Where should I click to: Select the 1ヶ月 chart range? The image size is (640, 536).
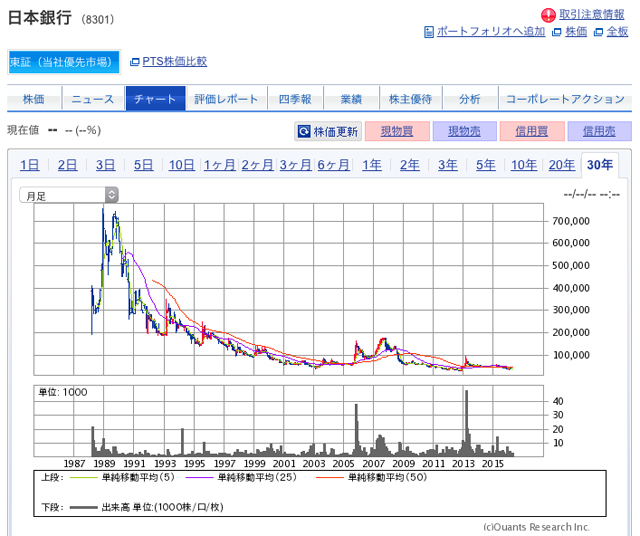click(220, 165)
